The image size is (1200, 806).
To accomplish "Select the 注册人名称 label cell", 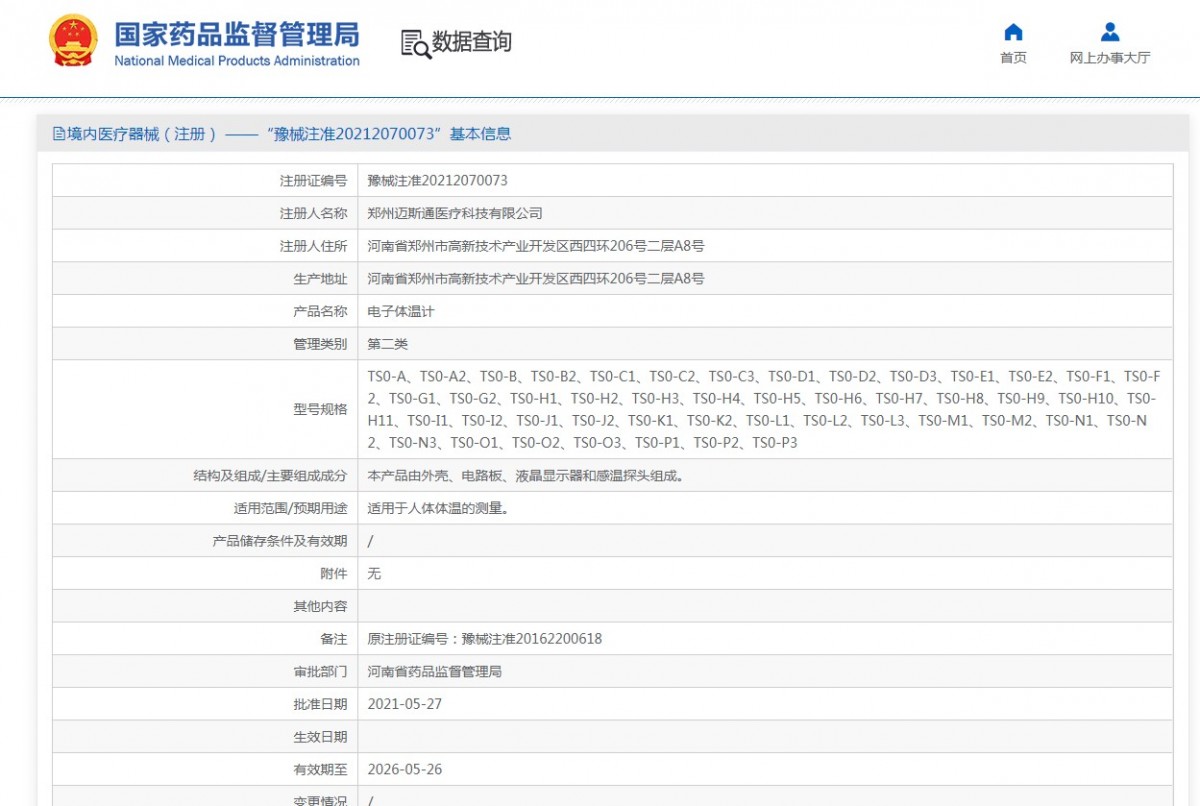I will point(205,213).
